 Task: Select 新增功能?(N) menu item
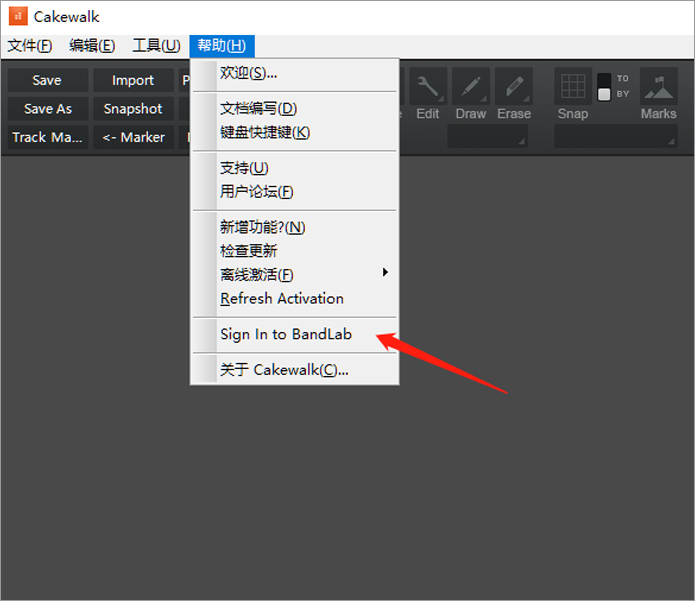[295, 227]
